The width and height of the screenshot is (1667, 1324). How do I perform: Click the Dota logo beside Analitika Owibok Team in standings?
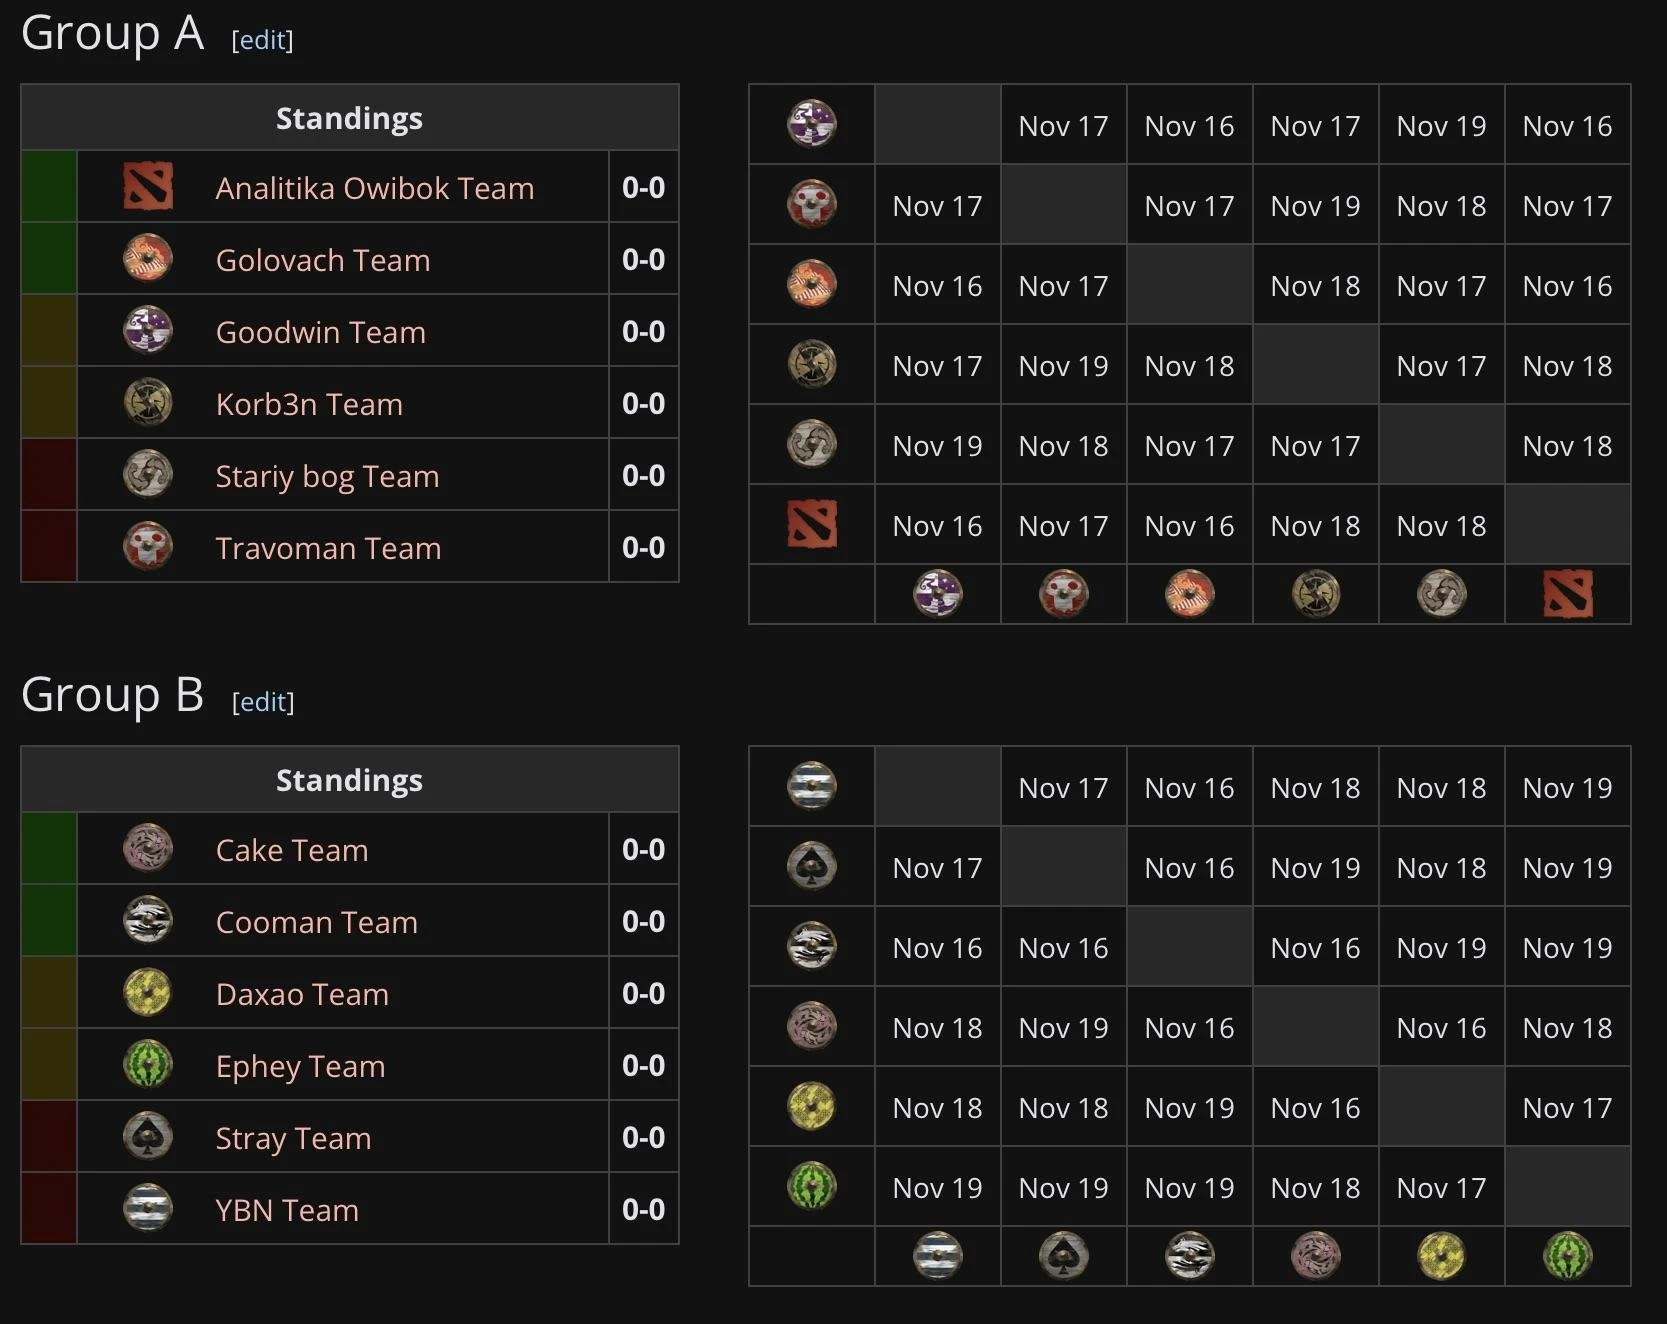148,187
